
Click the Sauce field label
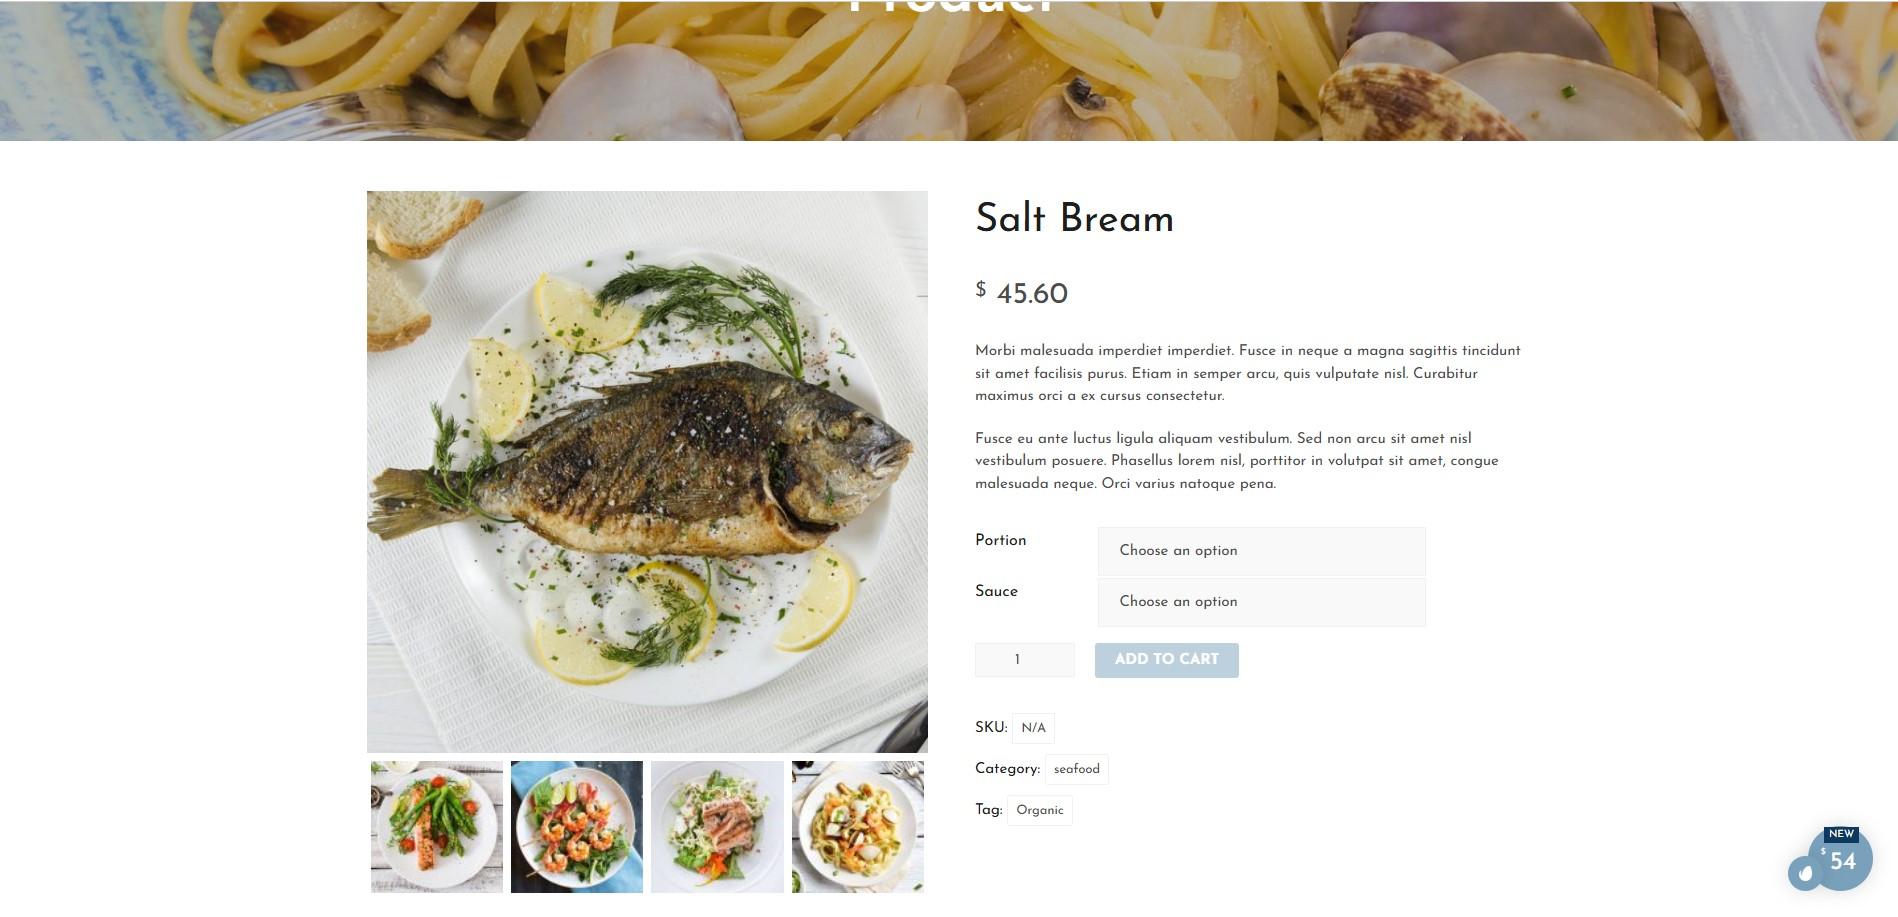996,591
